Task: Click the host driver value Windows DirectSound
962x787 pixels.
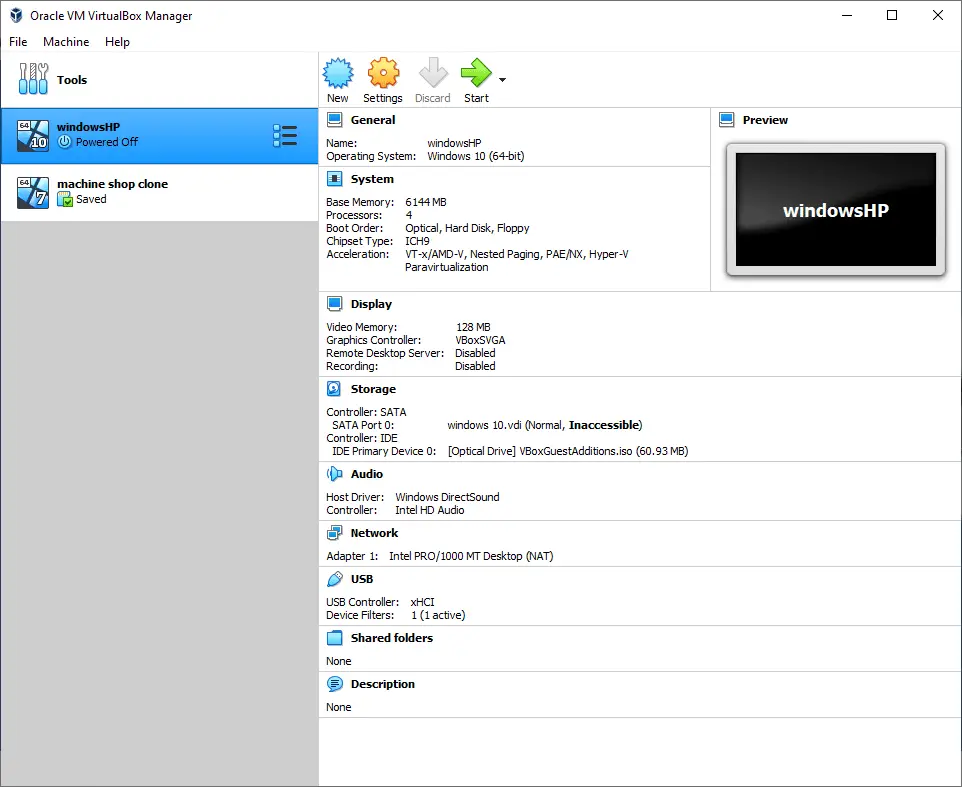Action: click(447, 497)
